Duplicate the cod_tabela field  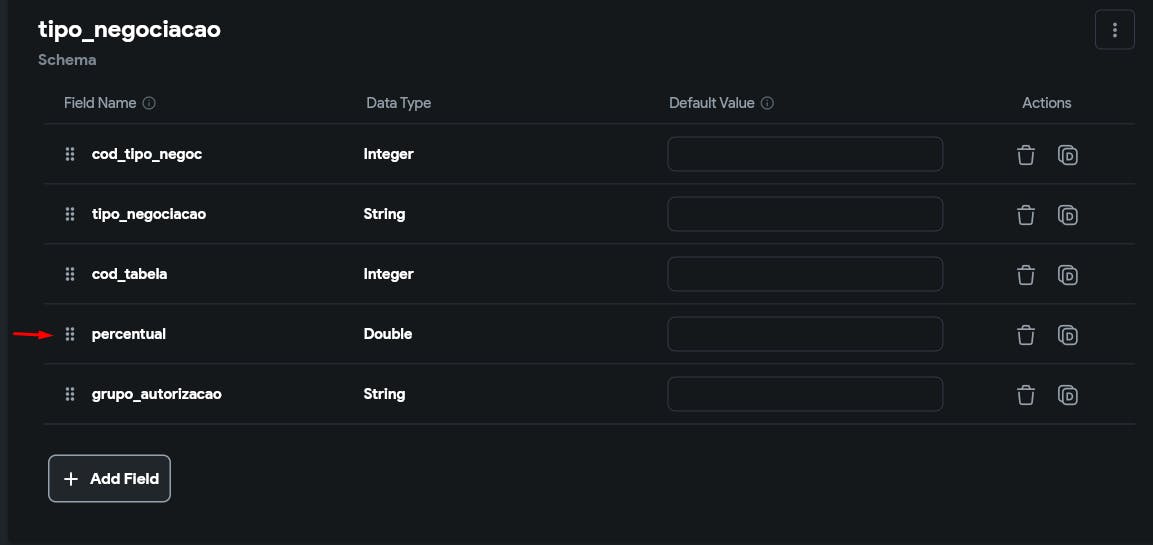pyautogui.click(x=1067, y=275)
